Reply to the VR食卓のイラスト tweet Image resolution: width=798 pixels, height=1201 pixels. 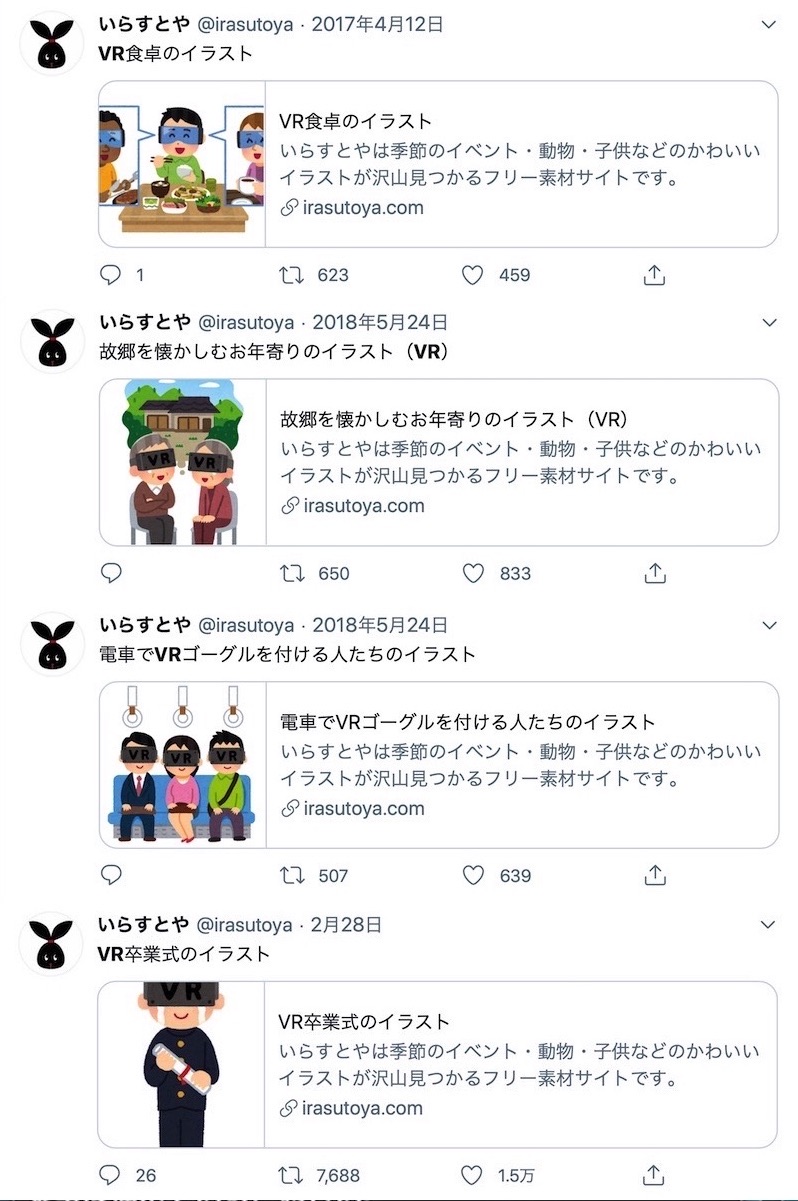(111, 274)
